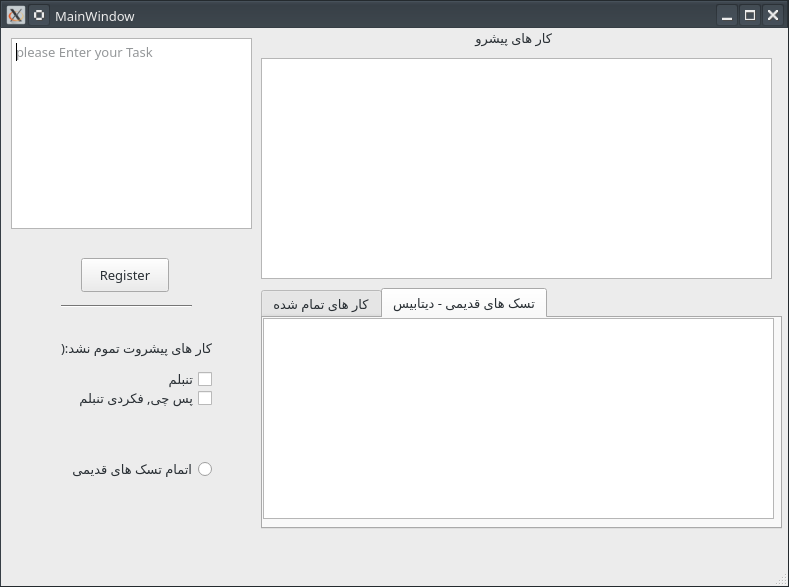
Task: Close the MainWindow window
Action: coord(773,16)
